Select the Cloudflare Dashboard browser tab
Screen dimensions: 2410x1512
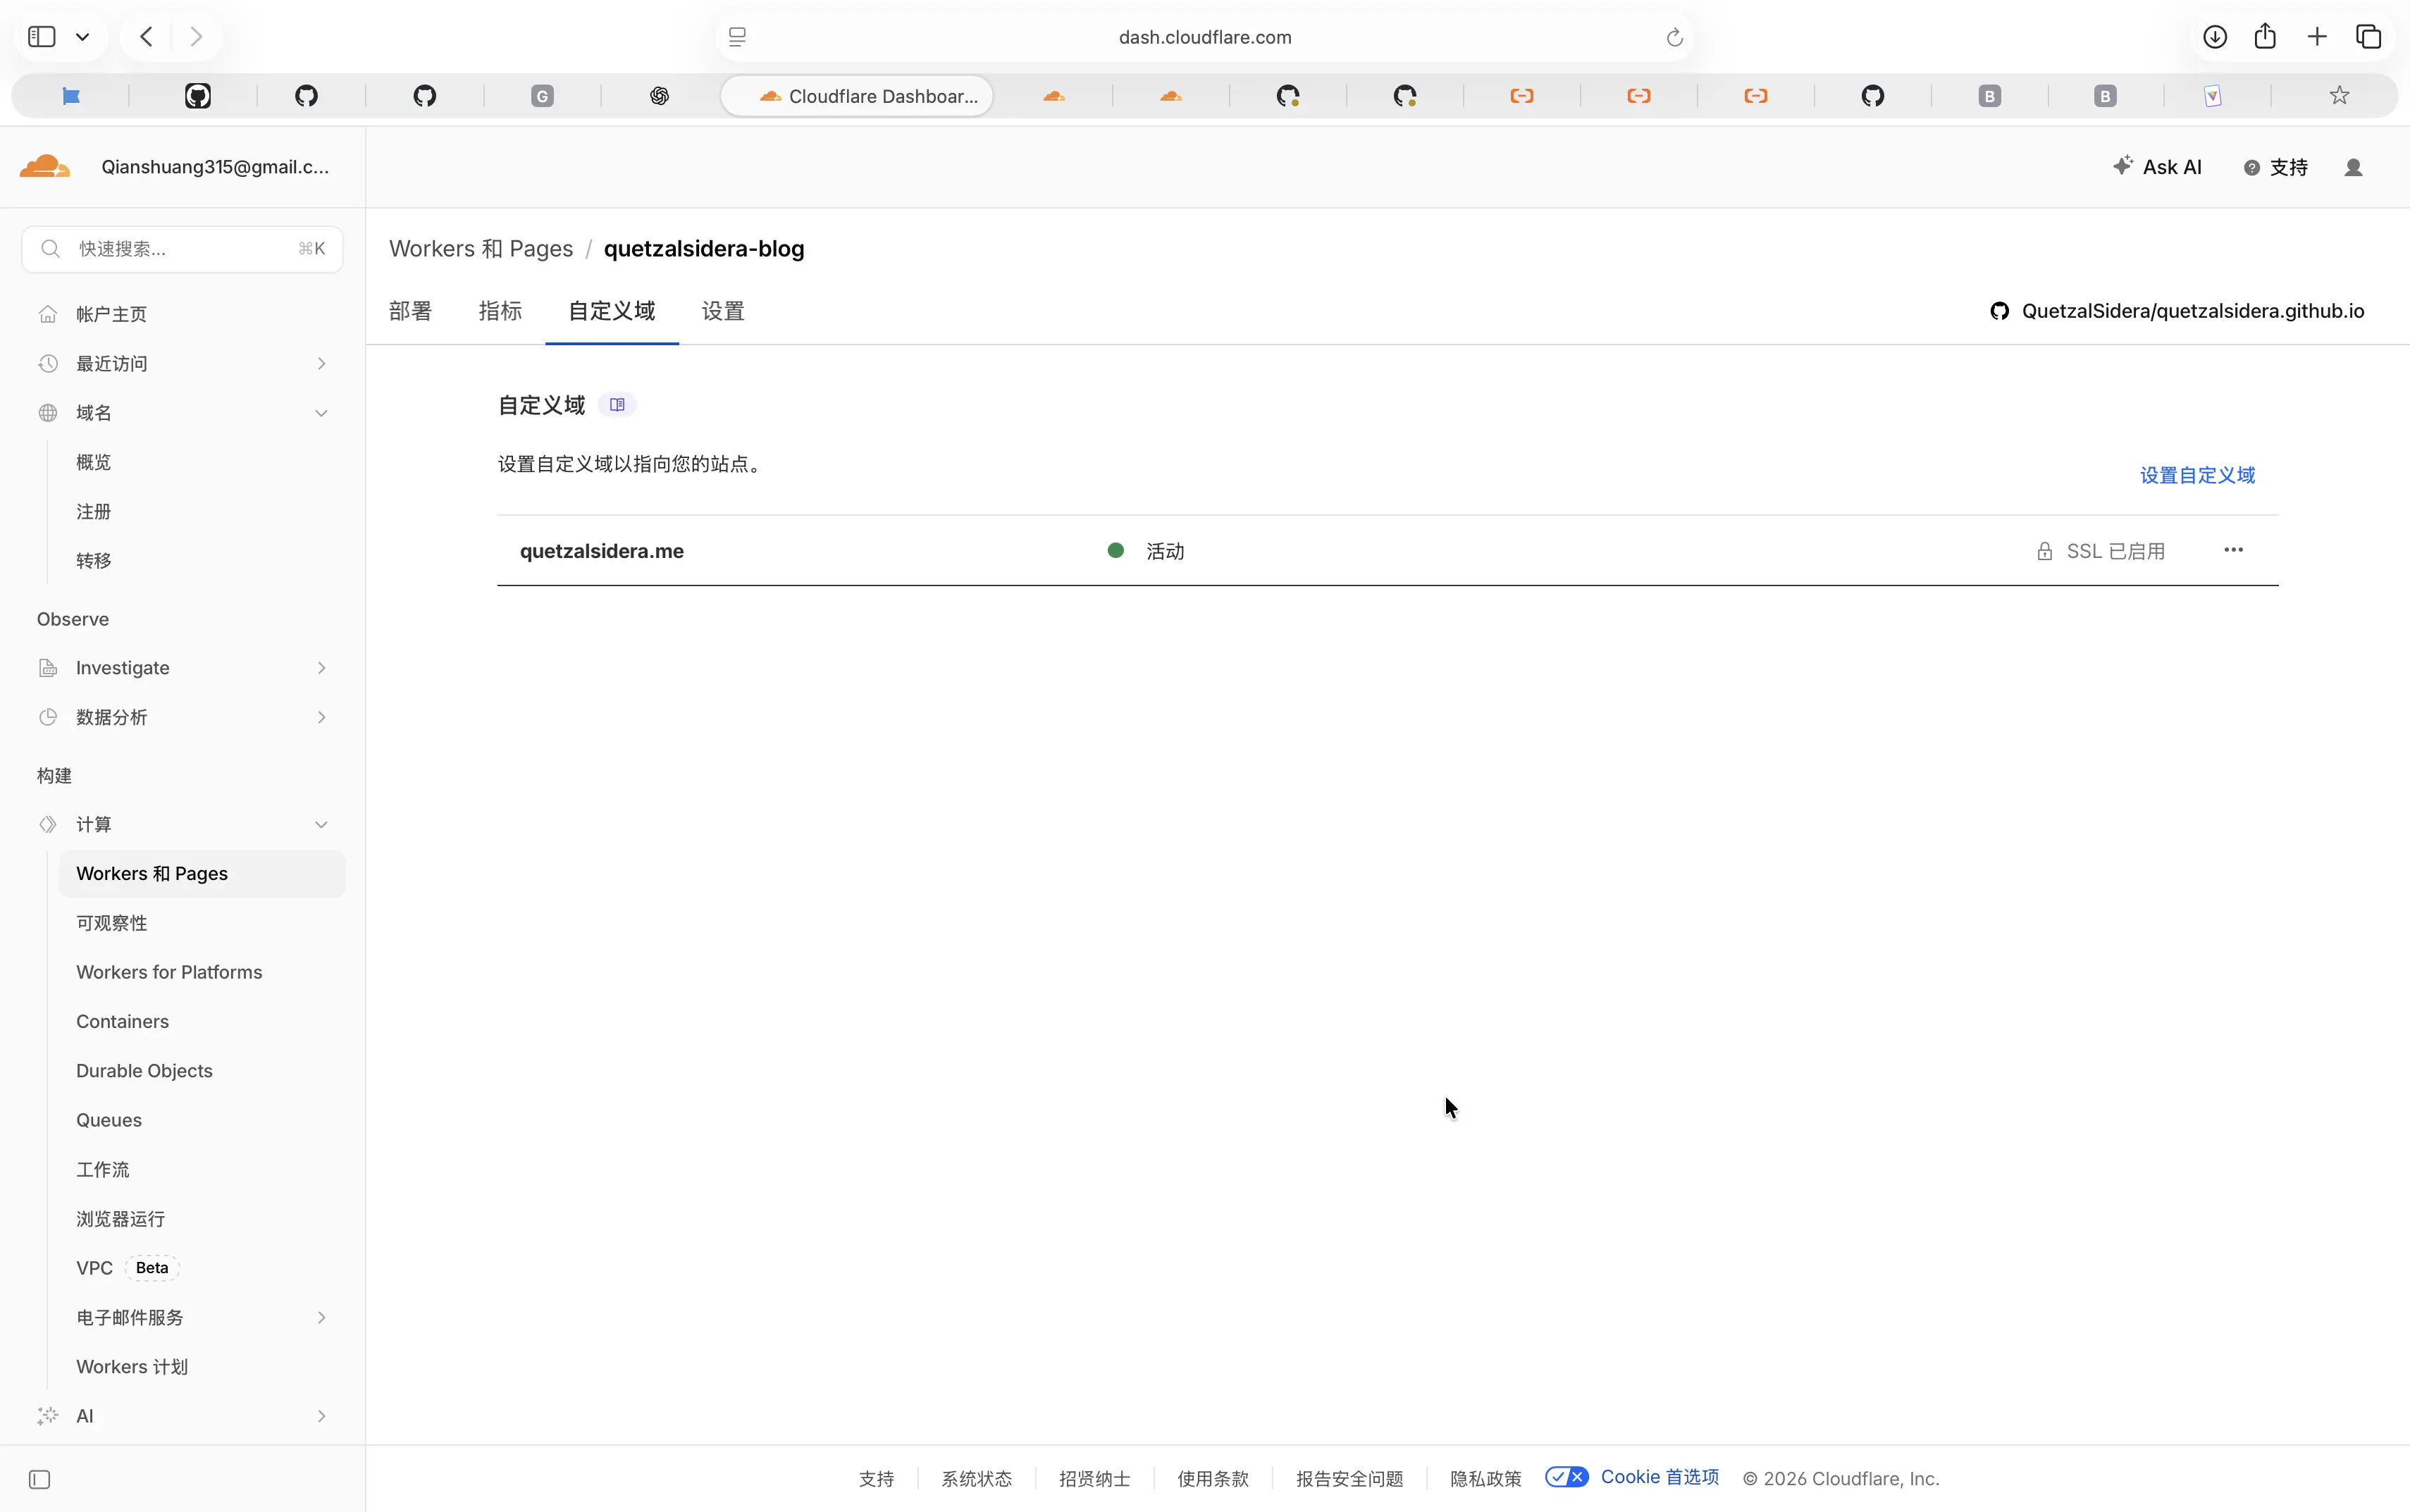(857, 96)
